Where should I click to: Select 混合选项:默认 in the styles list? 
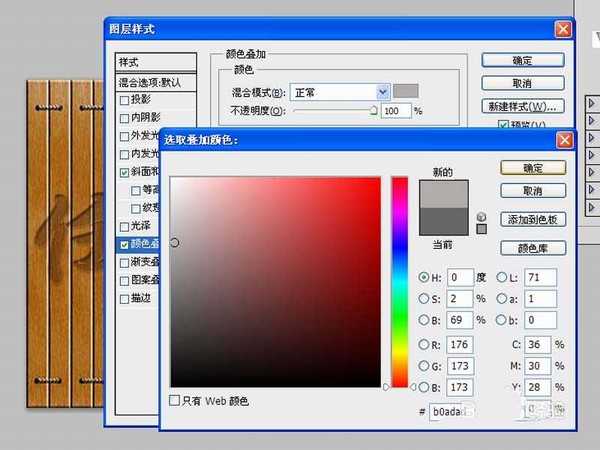pyautogui.click(x=156, y=81)
